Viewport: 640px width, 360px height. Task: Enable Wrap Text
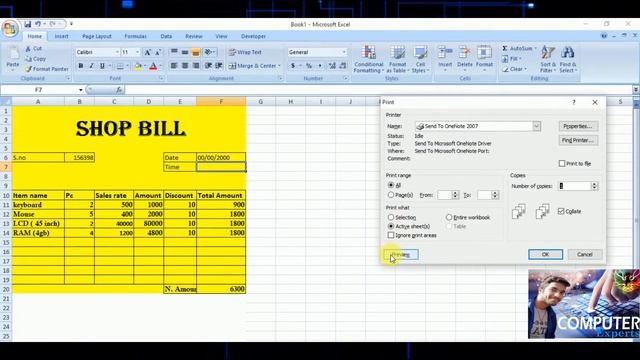[245, 52]
